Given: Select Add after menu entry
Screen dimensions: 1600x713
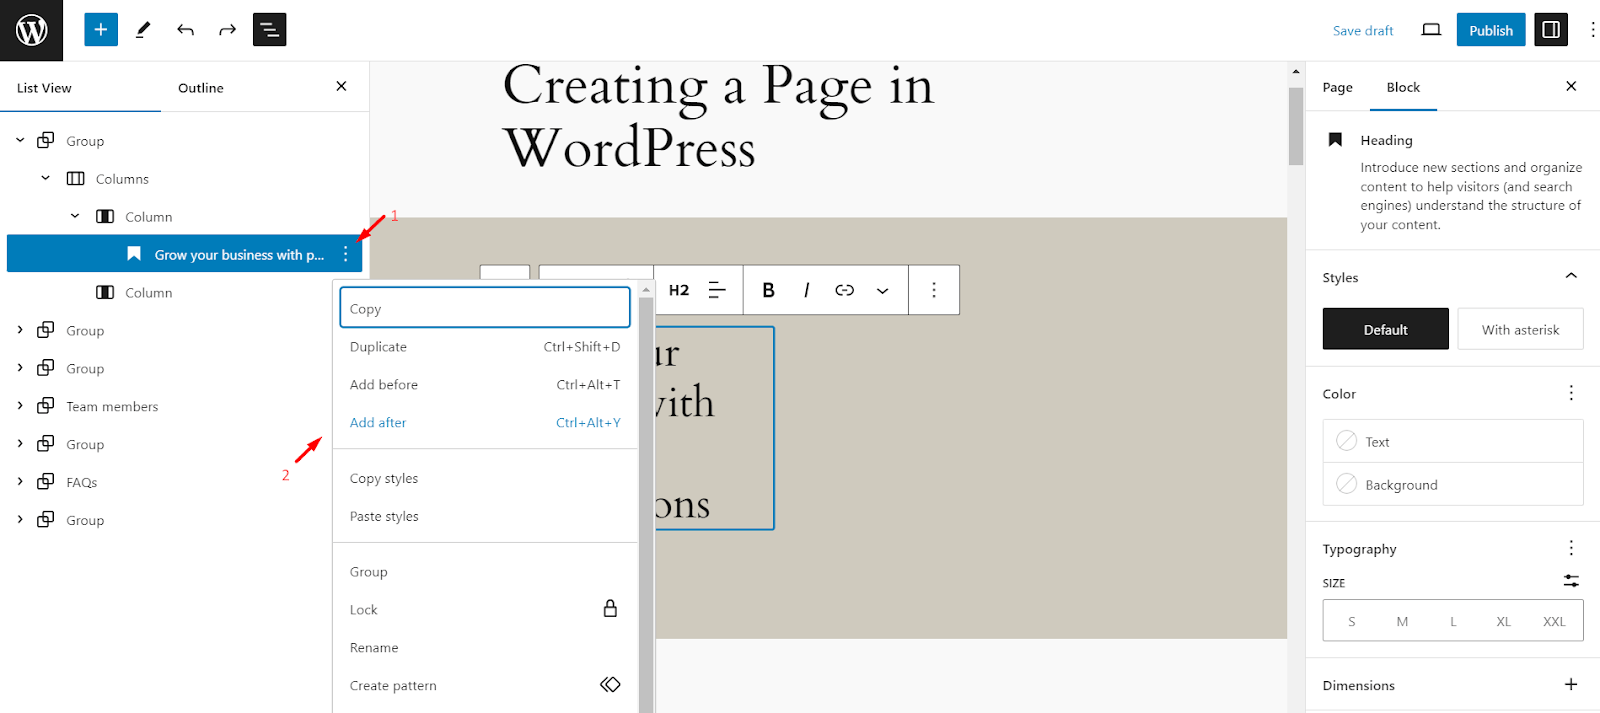Looking at the screenshot, I should 485,423.
